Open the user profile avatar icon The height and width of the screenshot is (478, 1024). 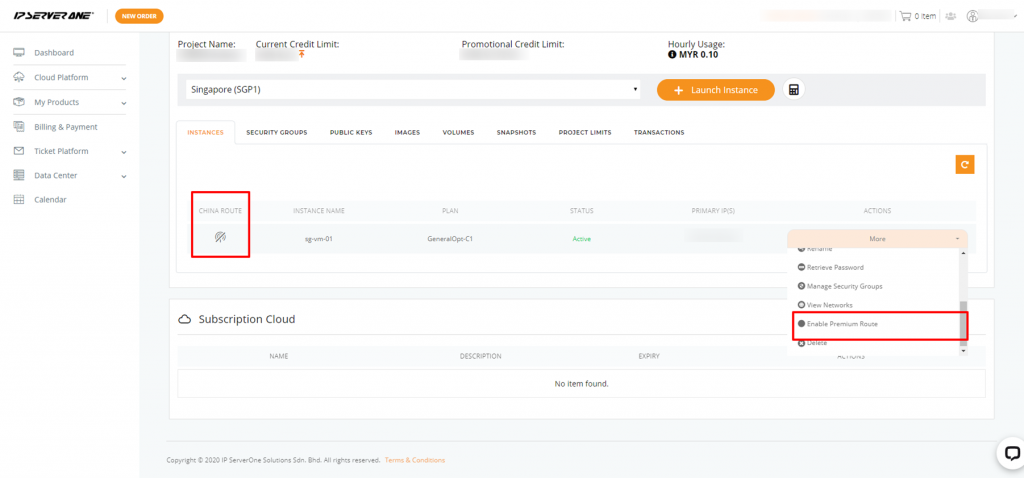tap(973, 16)
